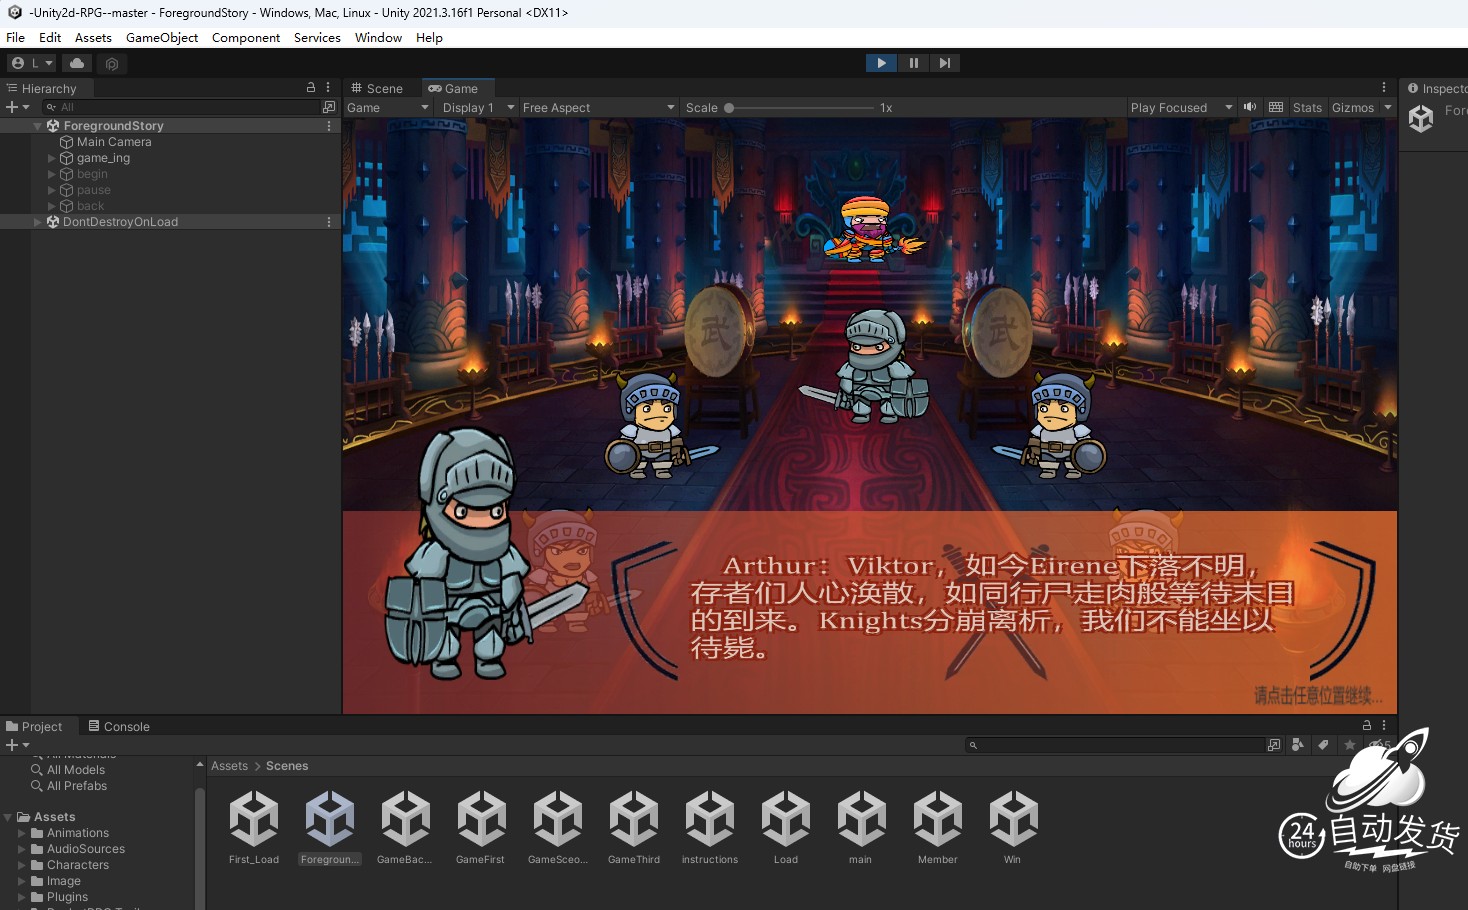
Task: Expand the game_ing object in Hierarchy
Action: pyautogui.click(x=52, y=158)
